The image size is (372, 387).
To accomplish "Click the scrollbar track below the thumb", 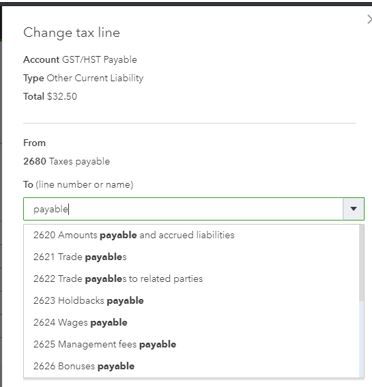I will [x=361, y=339].
